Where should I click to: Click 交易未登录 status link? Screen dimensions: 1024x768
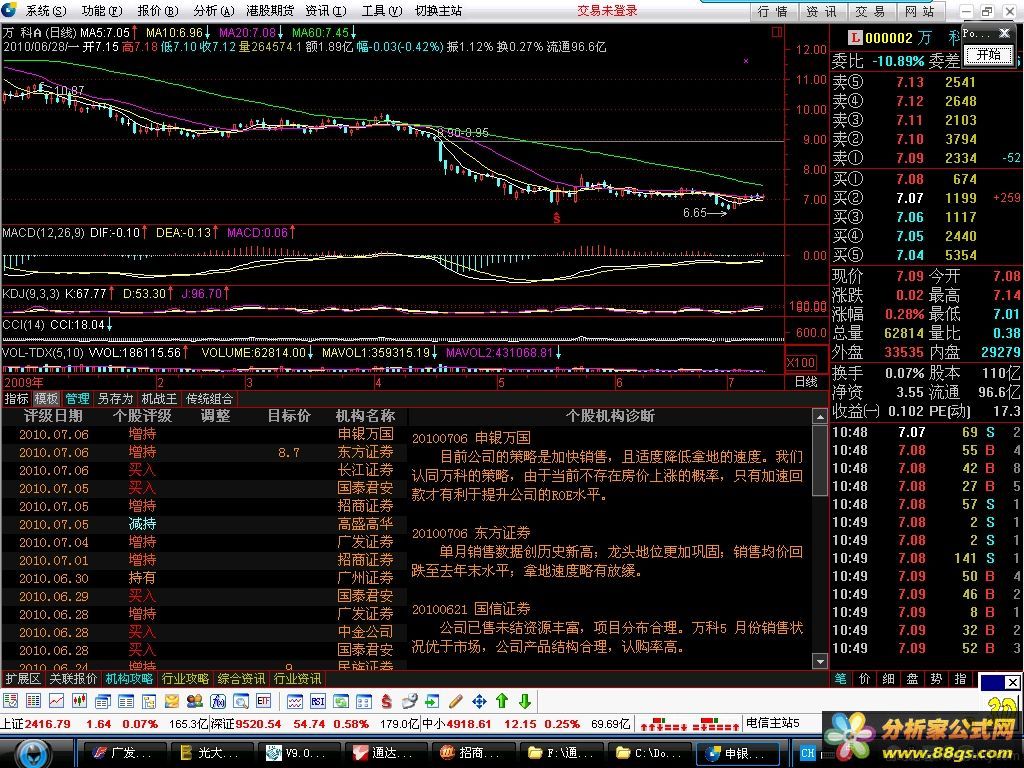607,10
